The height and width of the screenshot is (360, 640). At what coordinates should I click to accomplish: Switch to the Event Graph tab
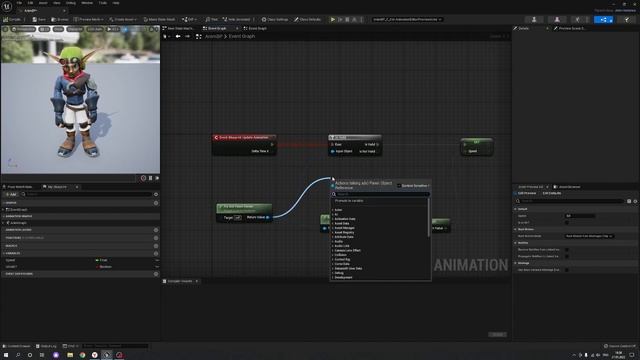click(218, 29)
